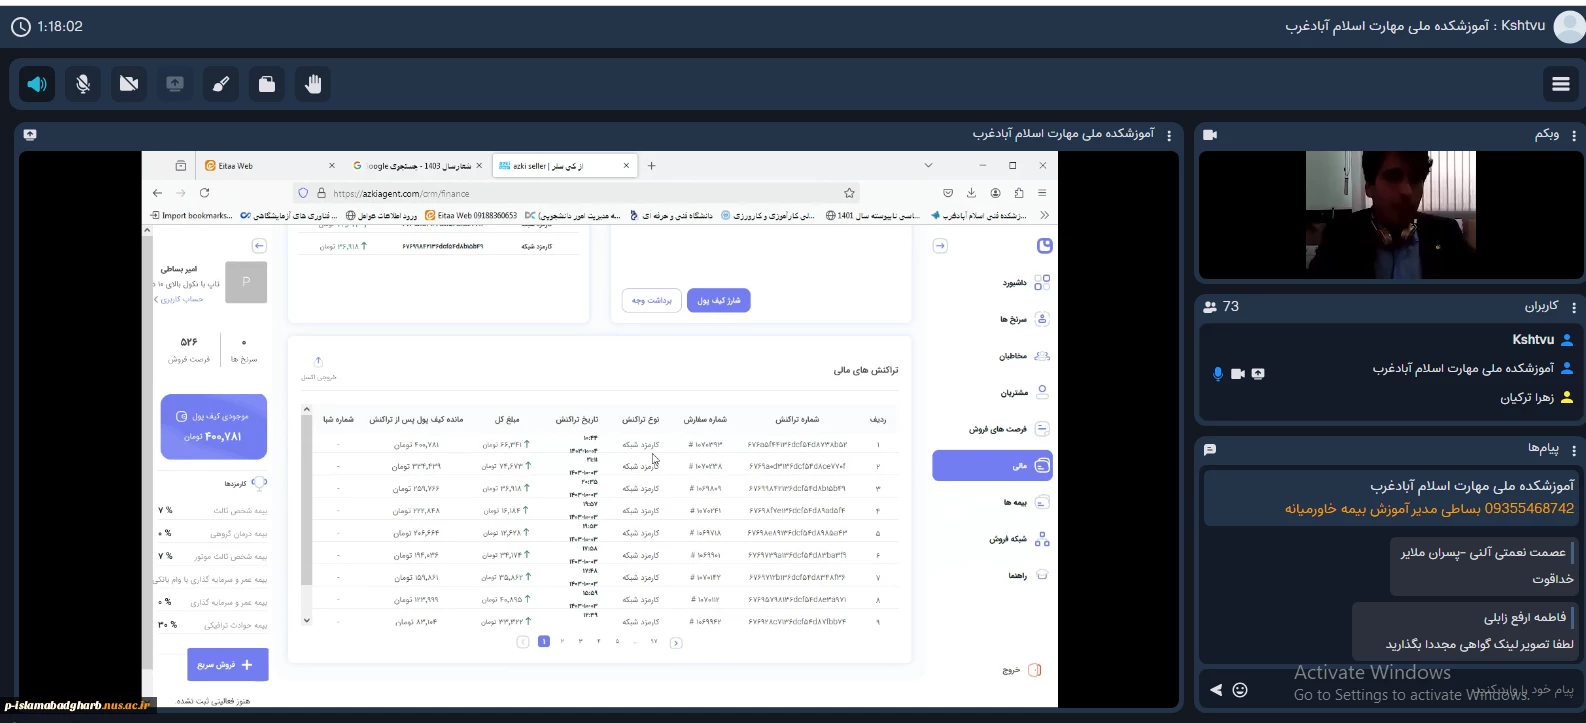Screen dimensions: 1586x723
Task: Click the webcam panel camera icon
Action: pos(1210,135)
